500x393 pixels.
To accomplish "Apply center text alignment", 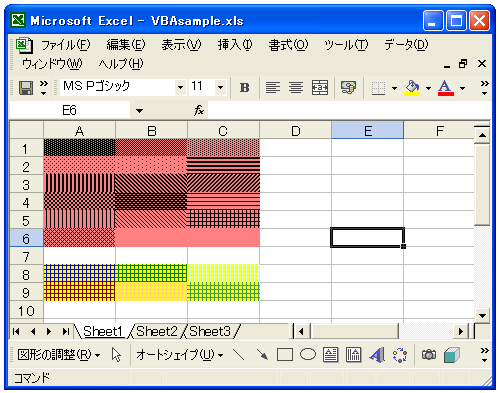I will pyautogui.click(x=296, y=88).
